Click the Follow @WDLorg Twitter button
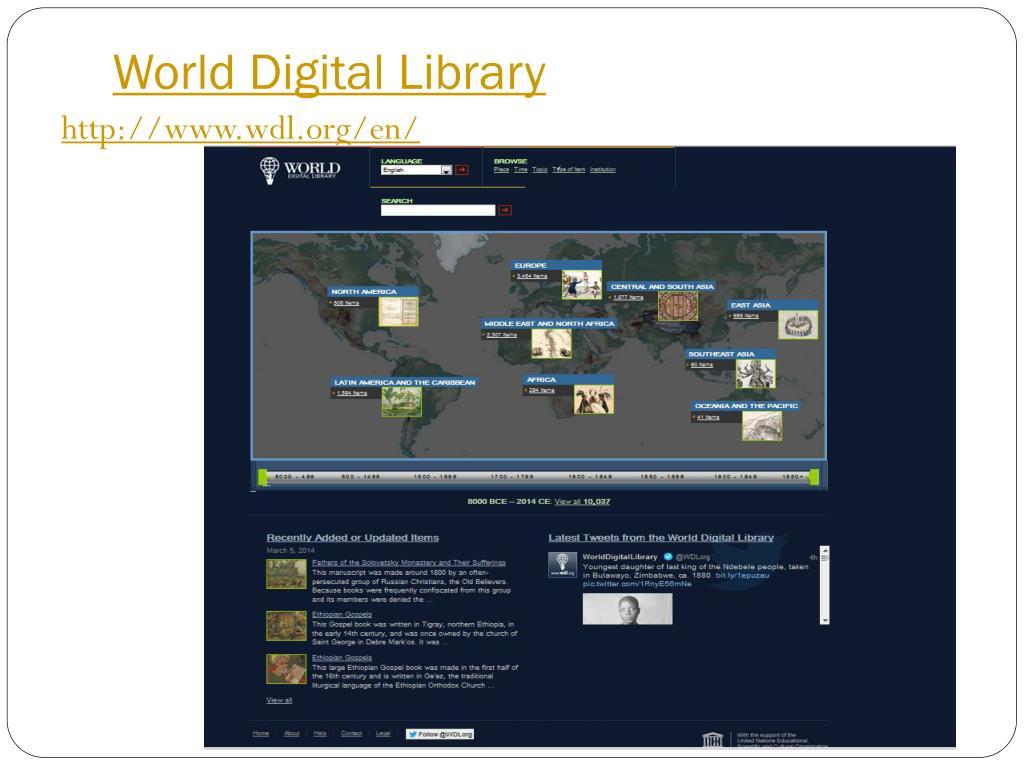This screenshot has width=1024, height=768. point(440,734)
